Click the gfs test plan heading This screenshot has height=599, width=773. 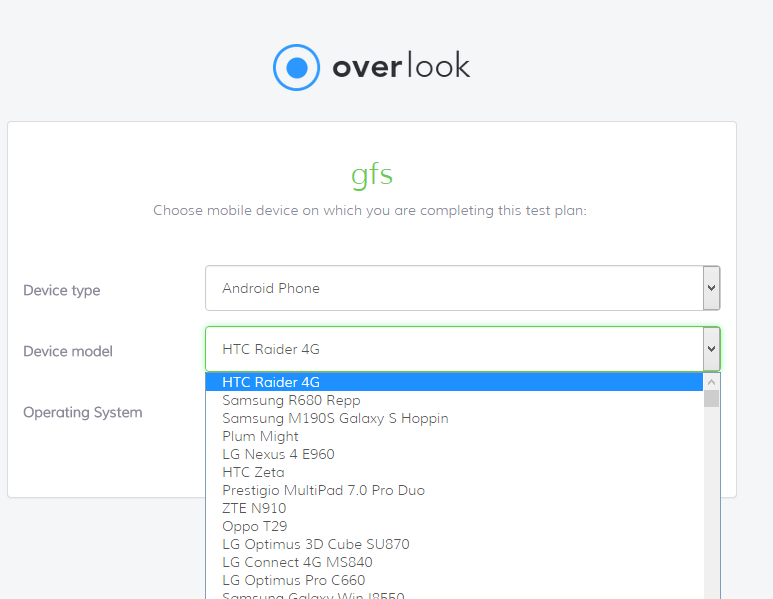click(372, 175)
